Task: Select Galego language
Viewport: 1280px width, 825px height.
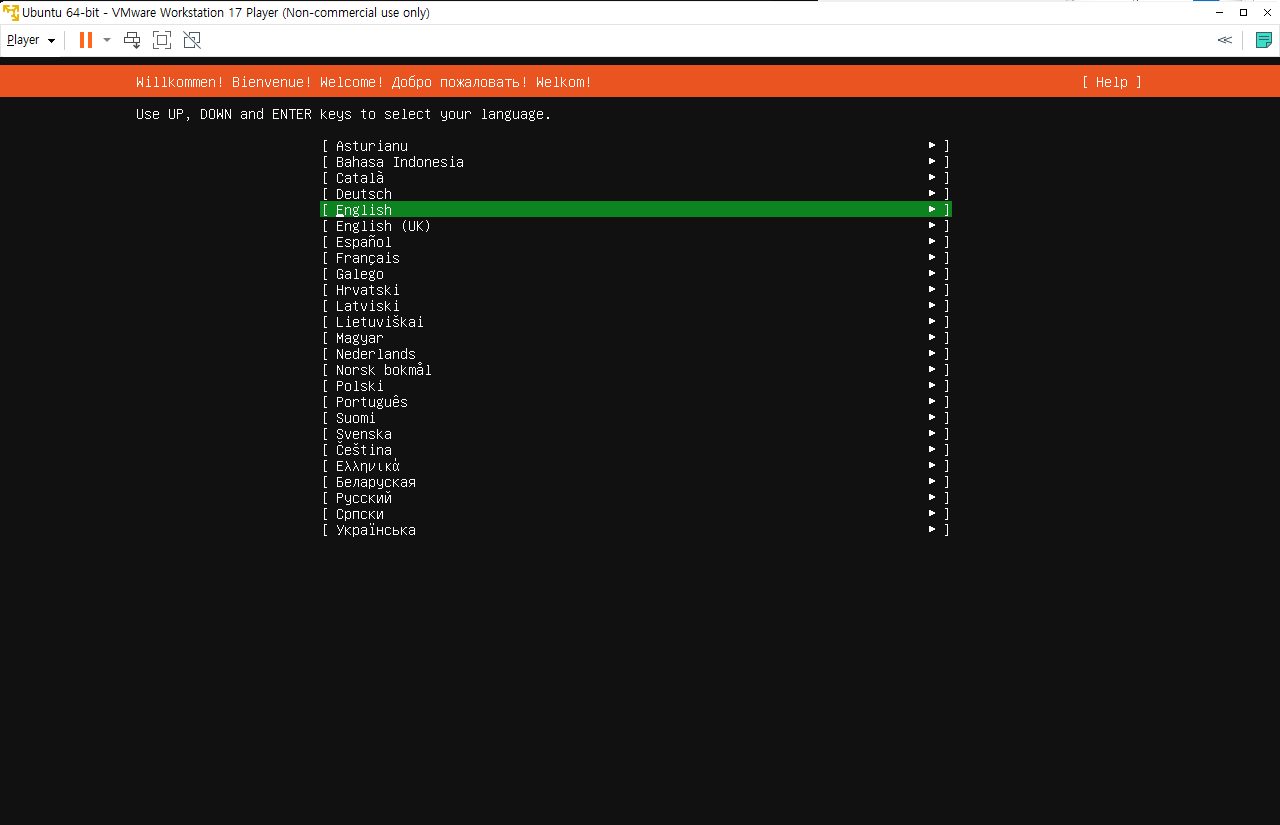Action: pyautogui.click(x=636, y=274)
